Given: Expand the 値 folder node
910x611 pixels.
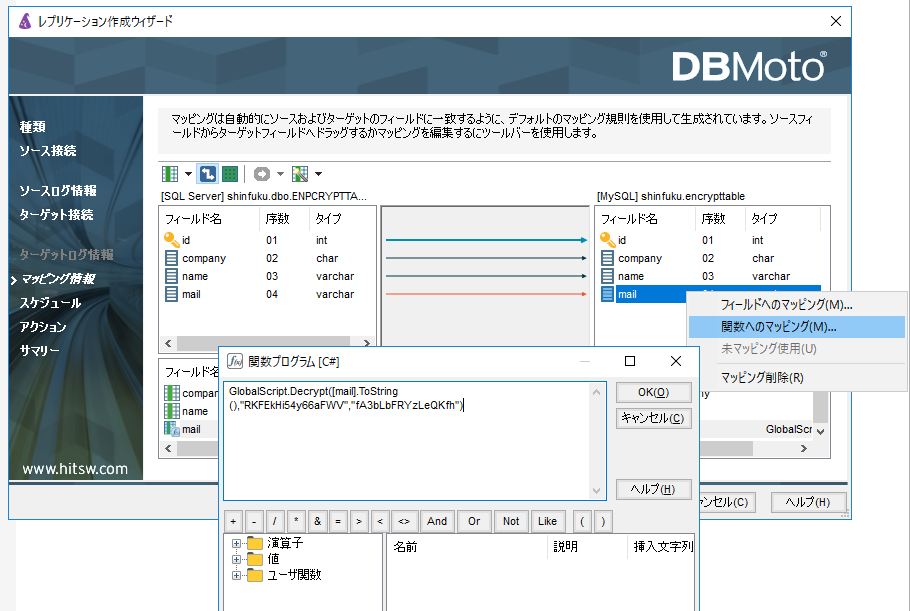Looking at the screenshot, I should tap(237, 559).
